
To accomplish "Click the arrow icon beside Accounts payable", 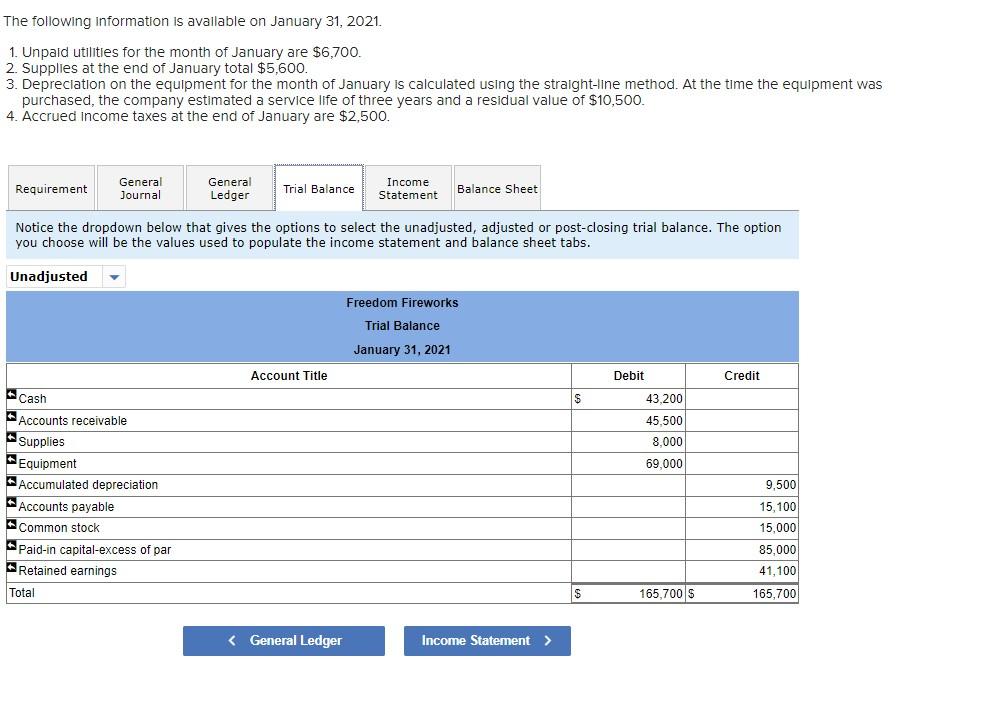I will [11, 502].
